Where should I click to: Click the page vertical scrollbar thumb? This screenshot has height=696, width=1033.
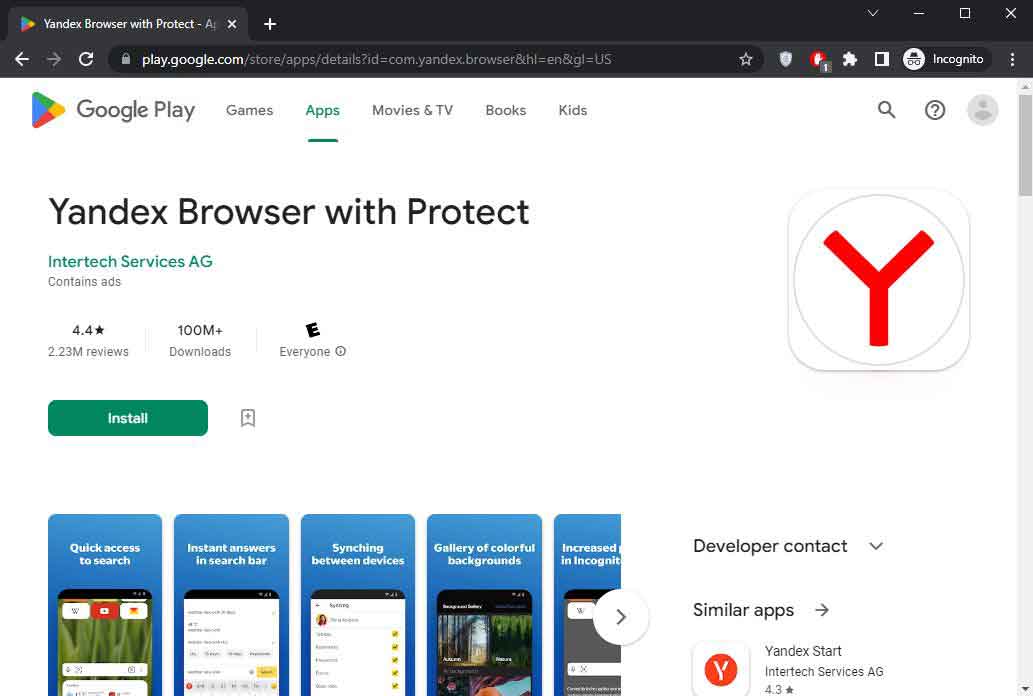(x=1025, y=145)
